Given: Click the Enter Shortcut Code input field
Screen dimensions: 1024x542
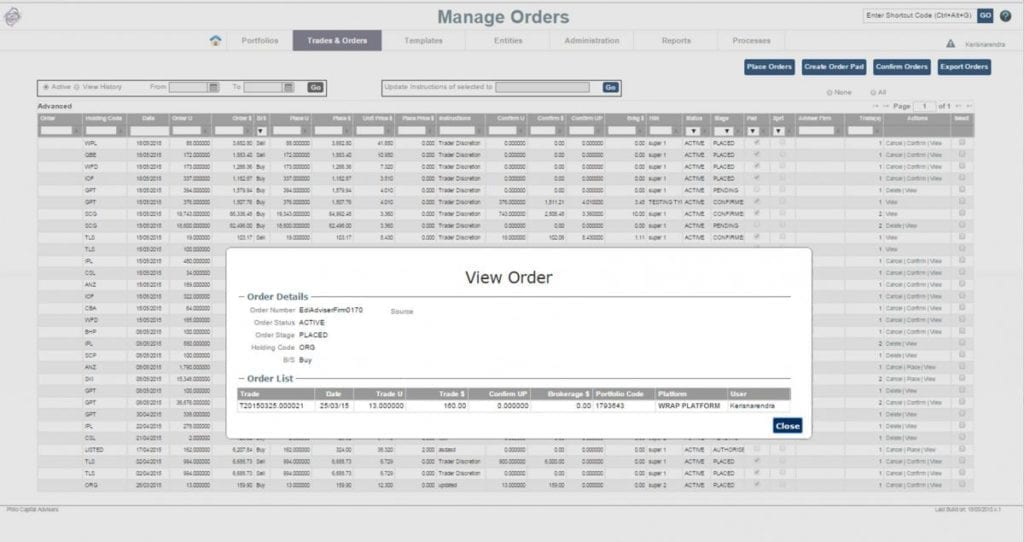Looking at the screenshot, I should click(918, 16).
